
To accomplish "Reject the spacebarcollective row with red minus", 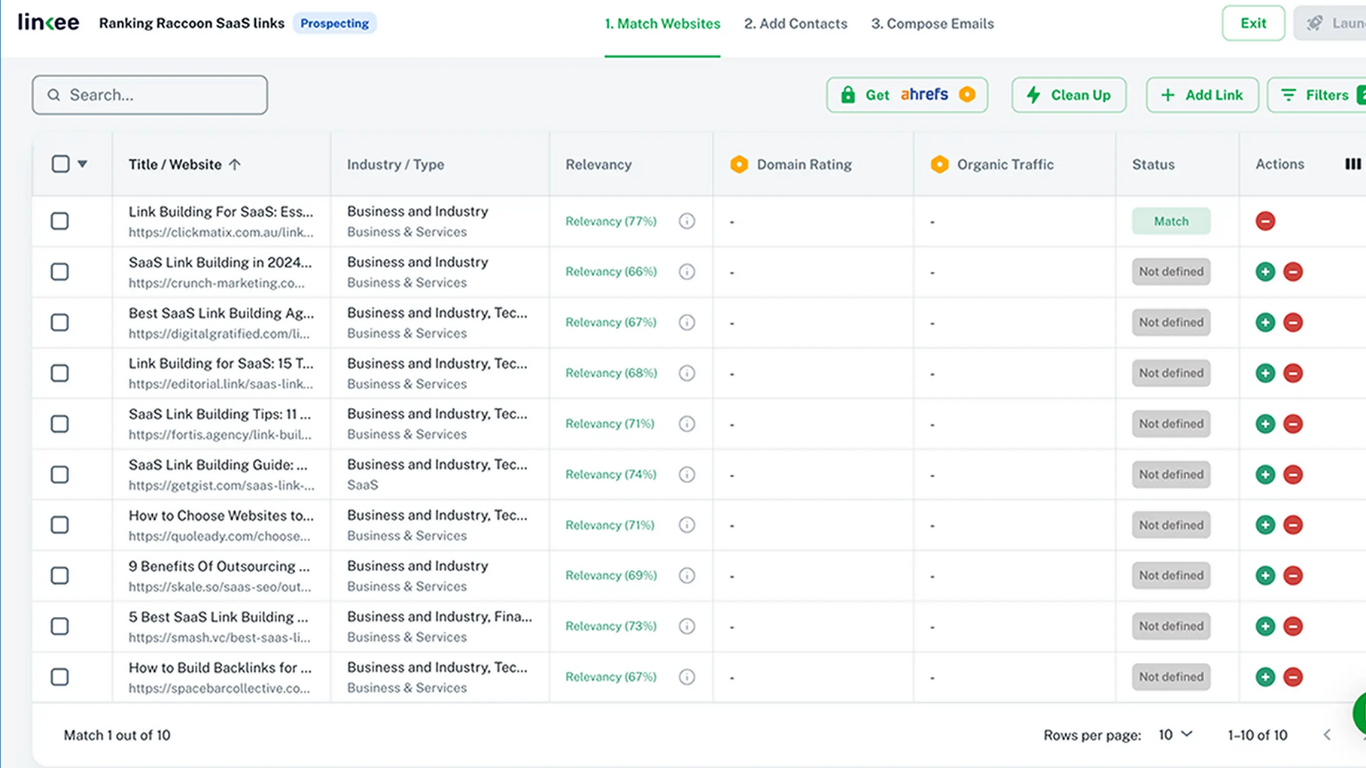I will [1293, 677].
